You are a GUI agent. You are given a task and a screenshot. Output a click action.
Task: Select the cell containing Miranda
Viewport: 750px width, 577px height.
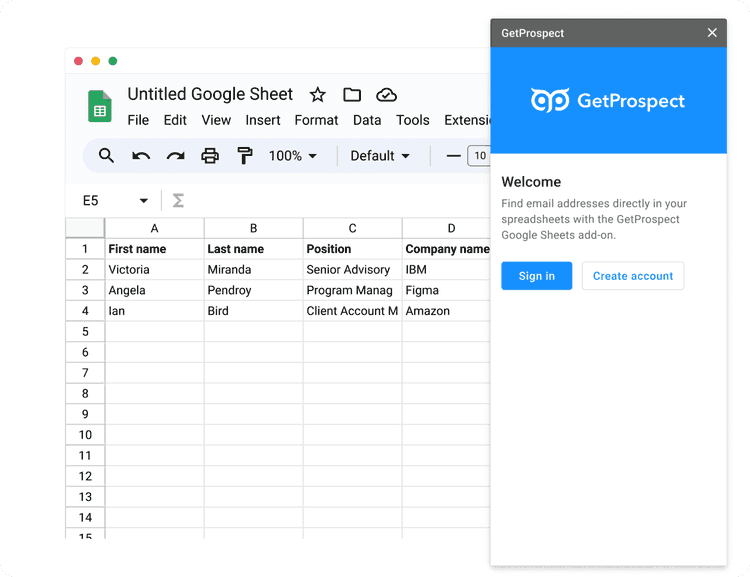click(x=254, y=269)
